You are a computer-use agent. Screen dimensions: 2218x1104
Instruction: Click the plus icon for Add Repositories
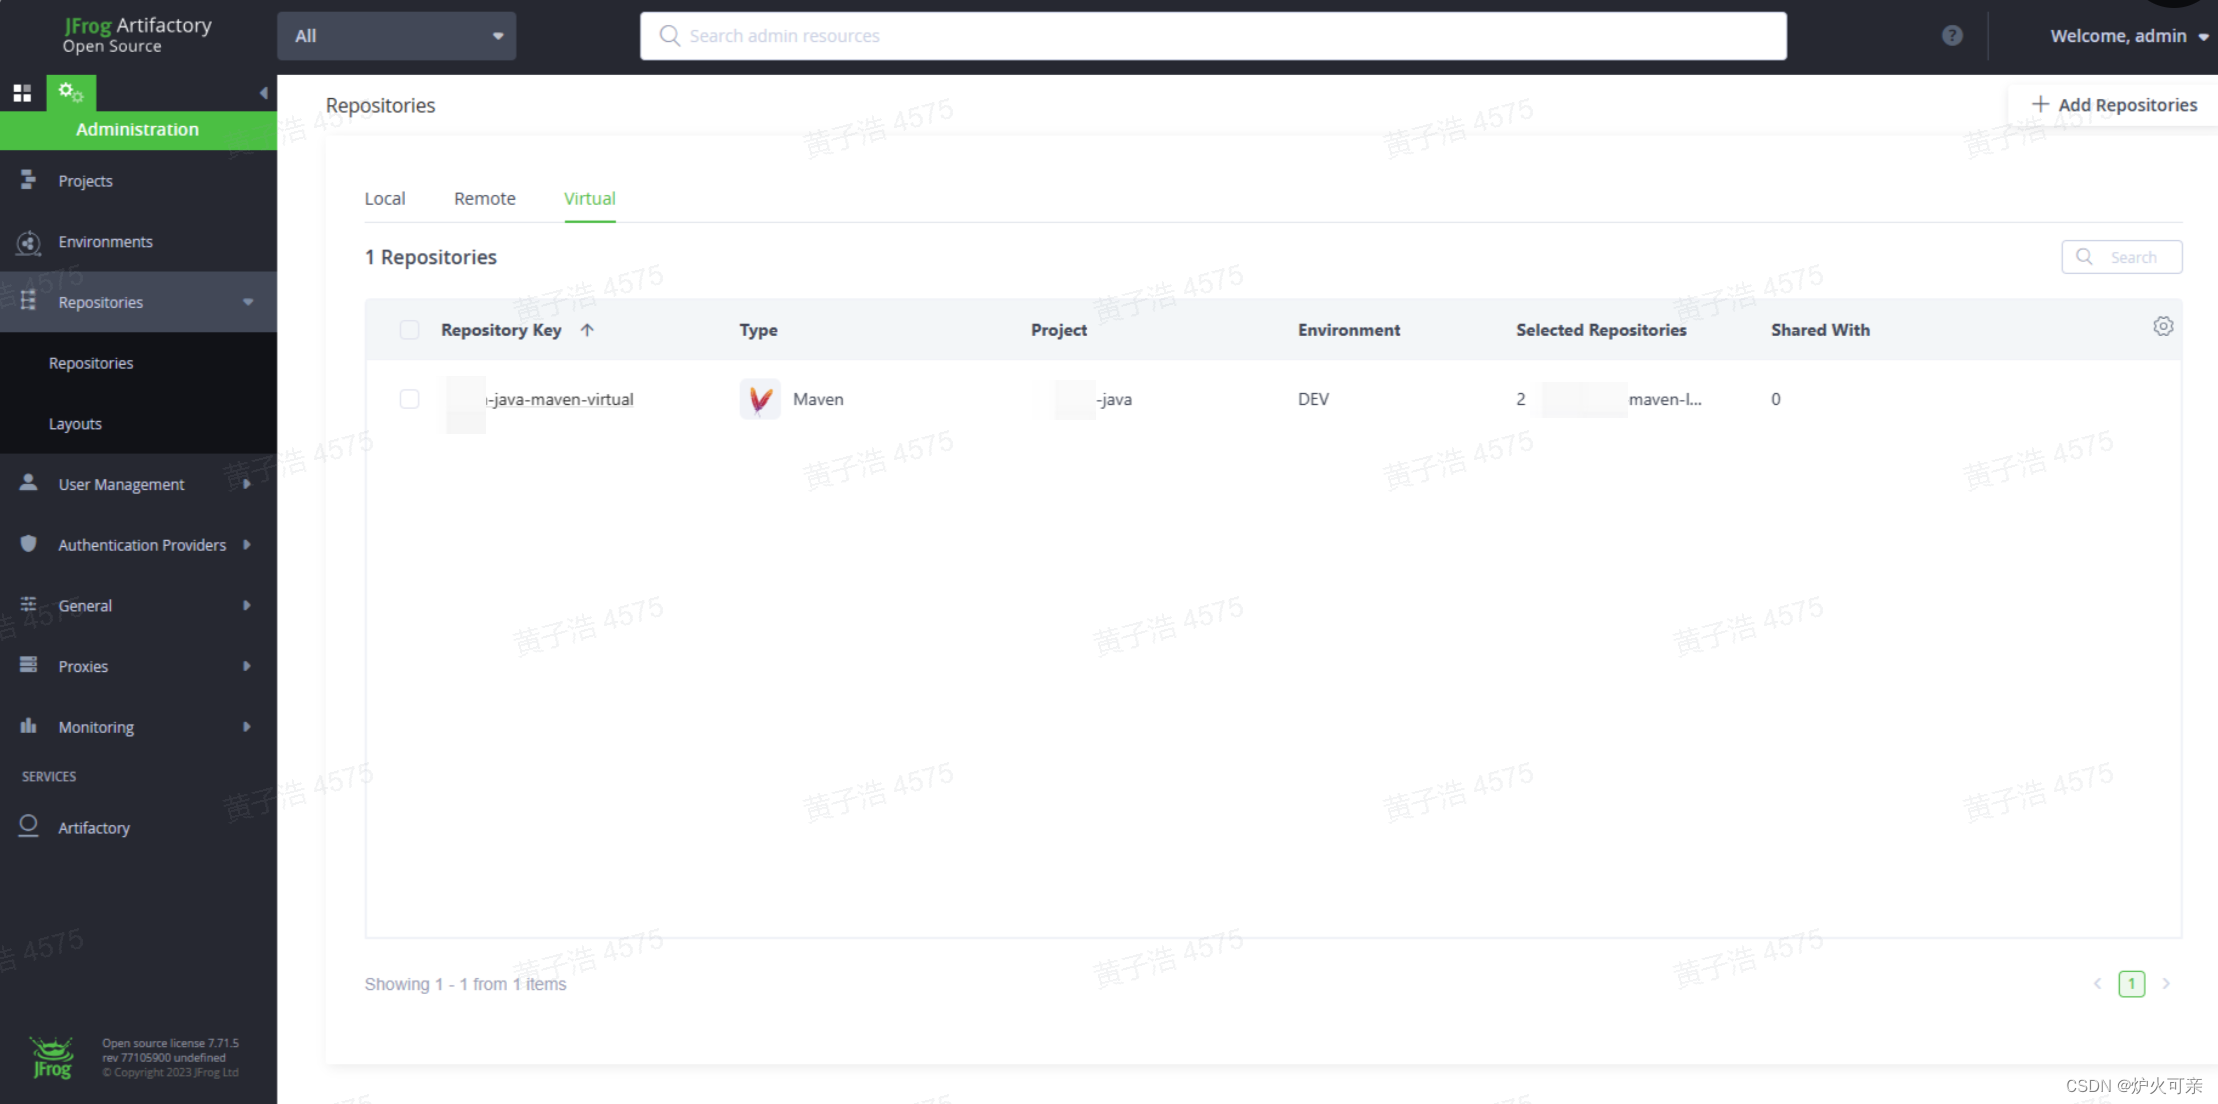tap(2040, 104)
